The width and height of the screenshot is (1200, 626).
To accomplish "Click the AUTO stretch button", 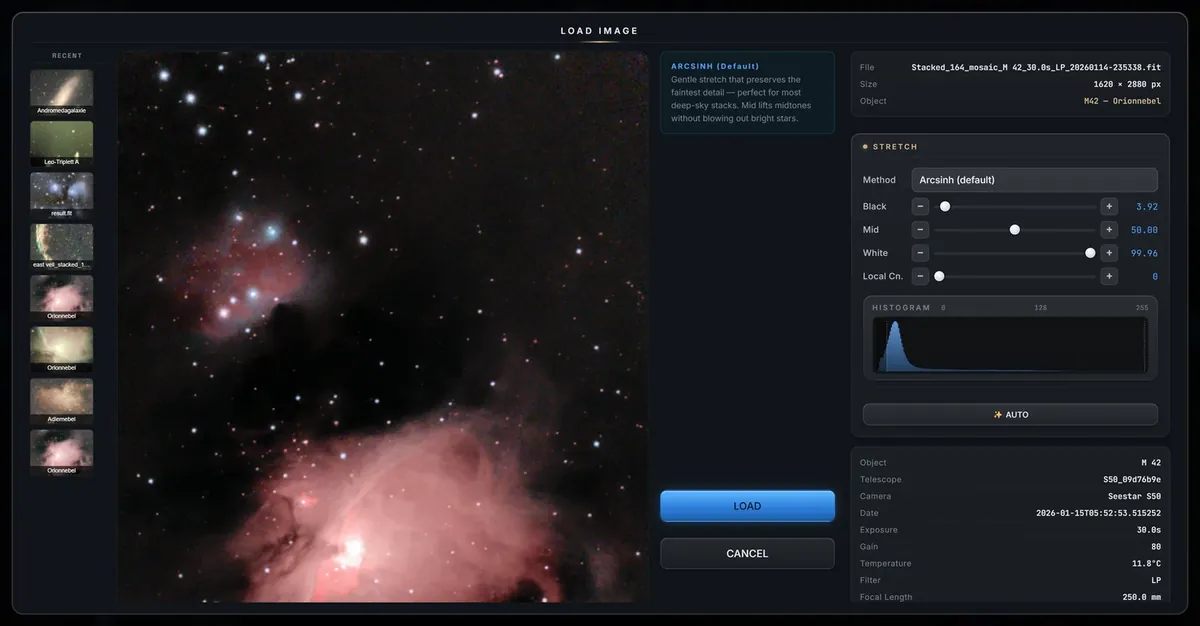I will 1010,414.
